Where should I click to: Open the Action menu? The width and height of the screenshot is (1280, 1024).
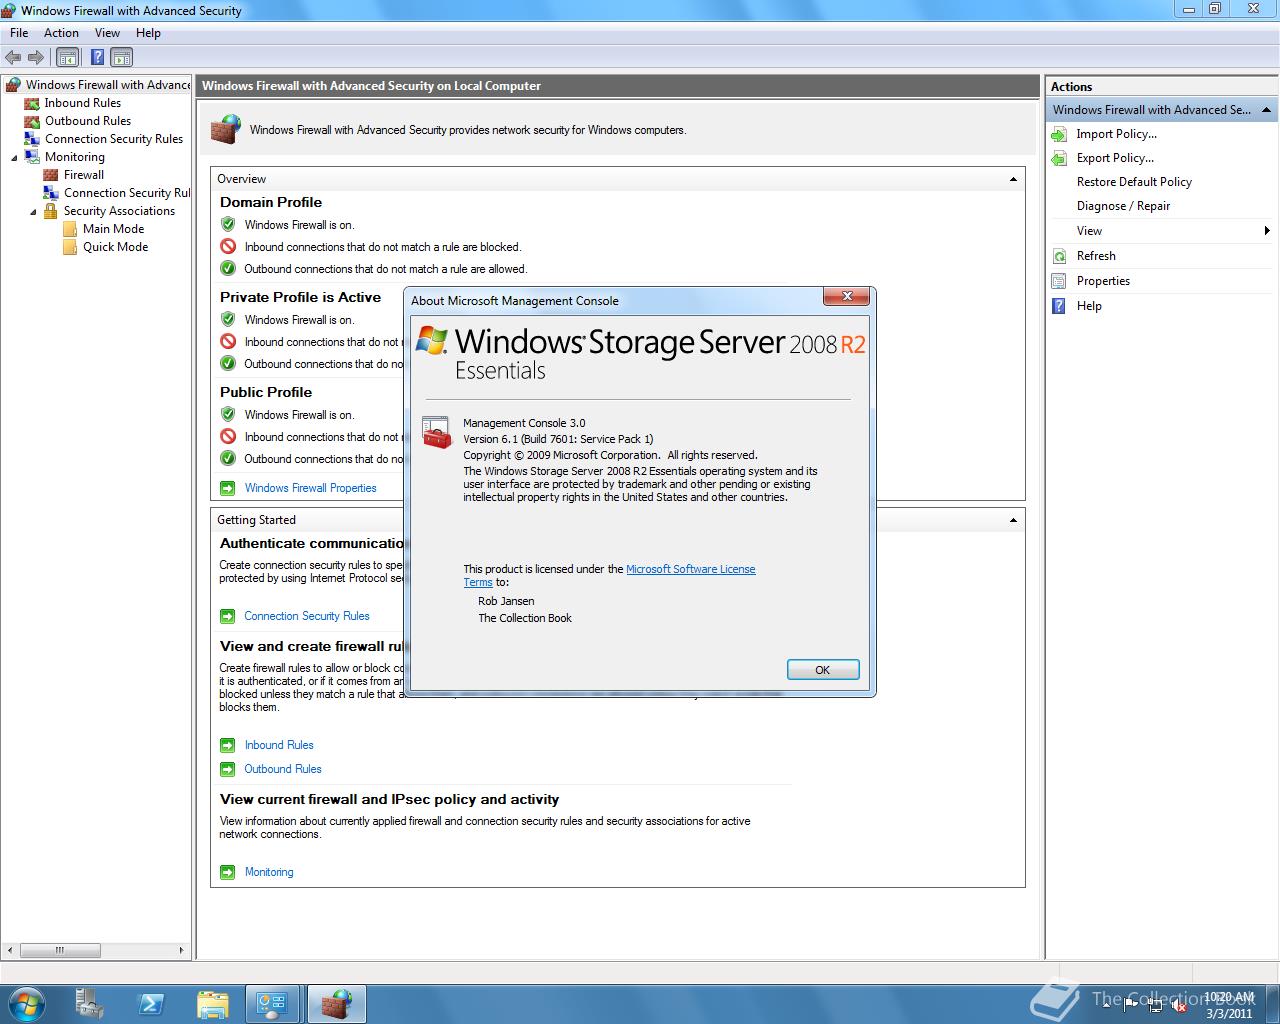click(61, 33)
